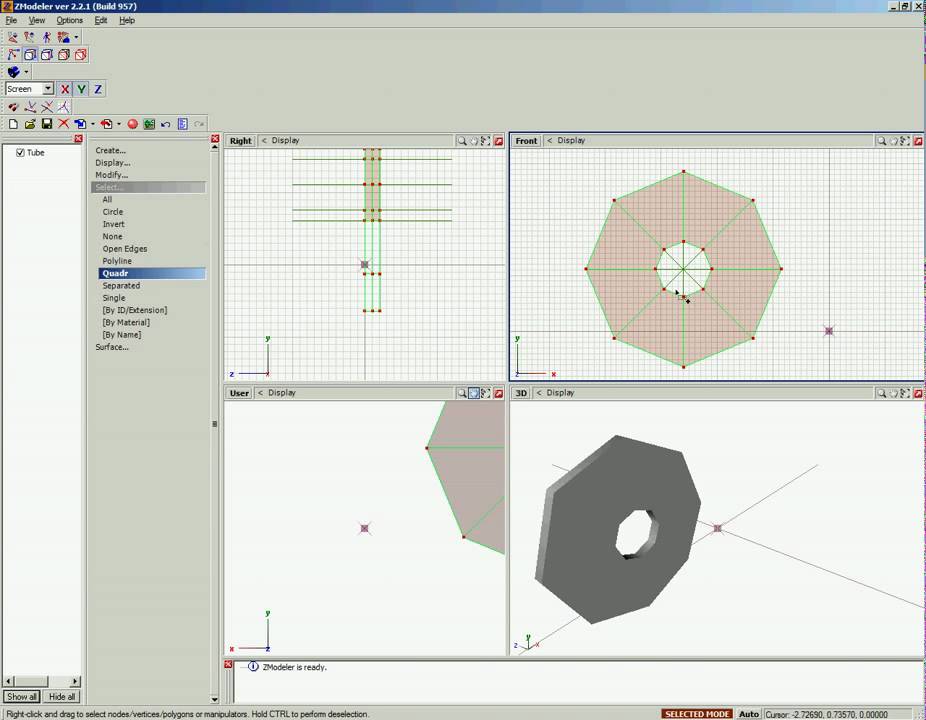926x720 pixels.
Task: Expand the Create... command group
Action: click(110, 151)
